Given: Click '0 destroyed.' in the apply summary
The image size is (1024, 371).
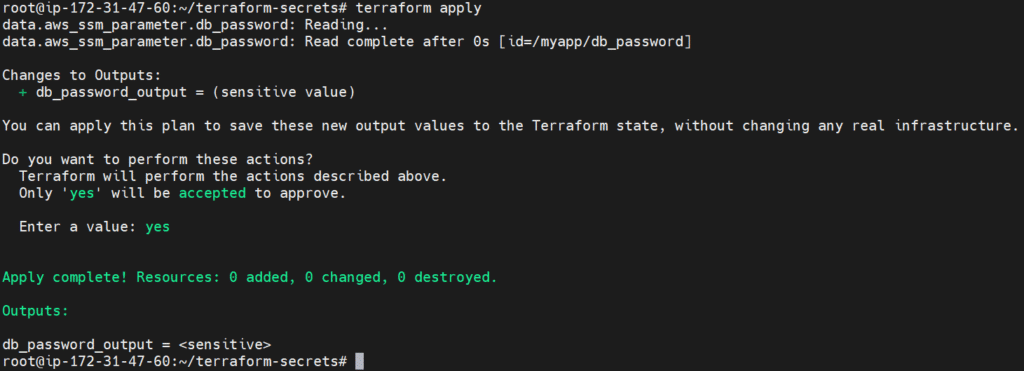Looking at the screenshot, I should (x=447, y=277).
